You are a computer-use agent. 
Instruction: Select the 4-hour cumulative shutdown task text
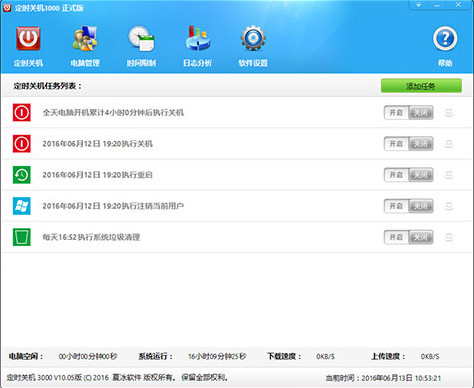[113, 113]
